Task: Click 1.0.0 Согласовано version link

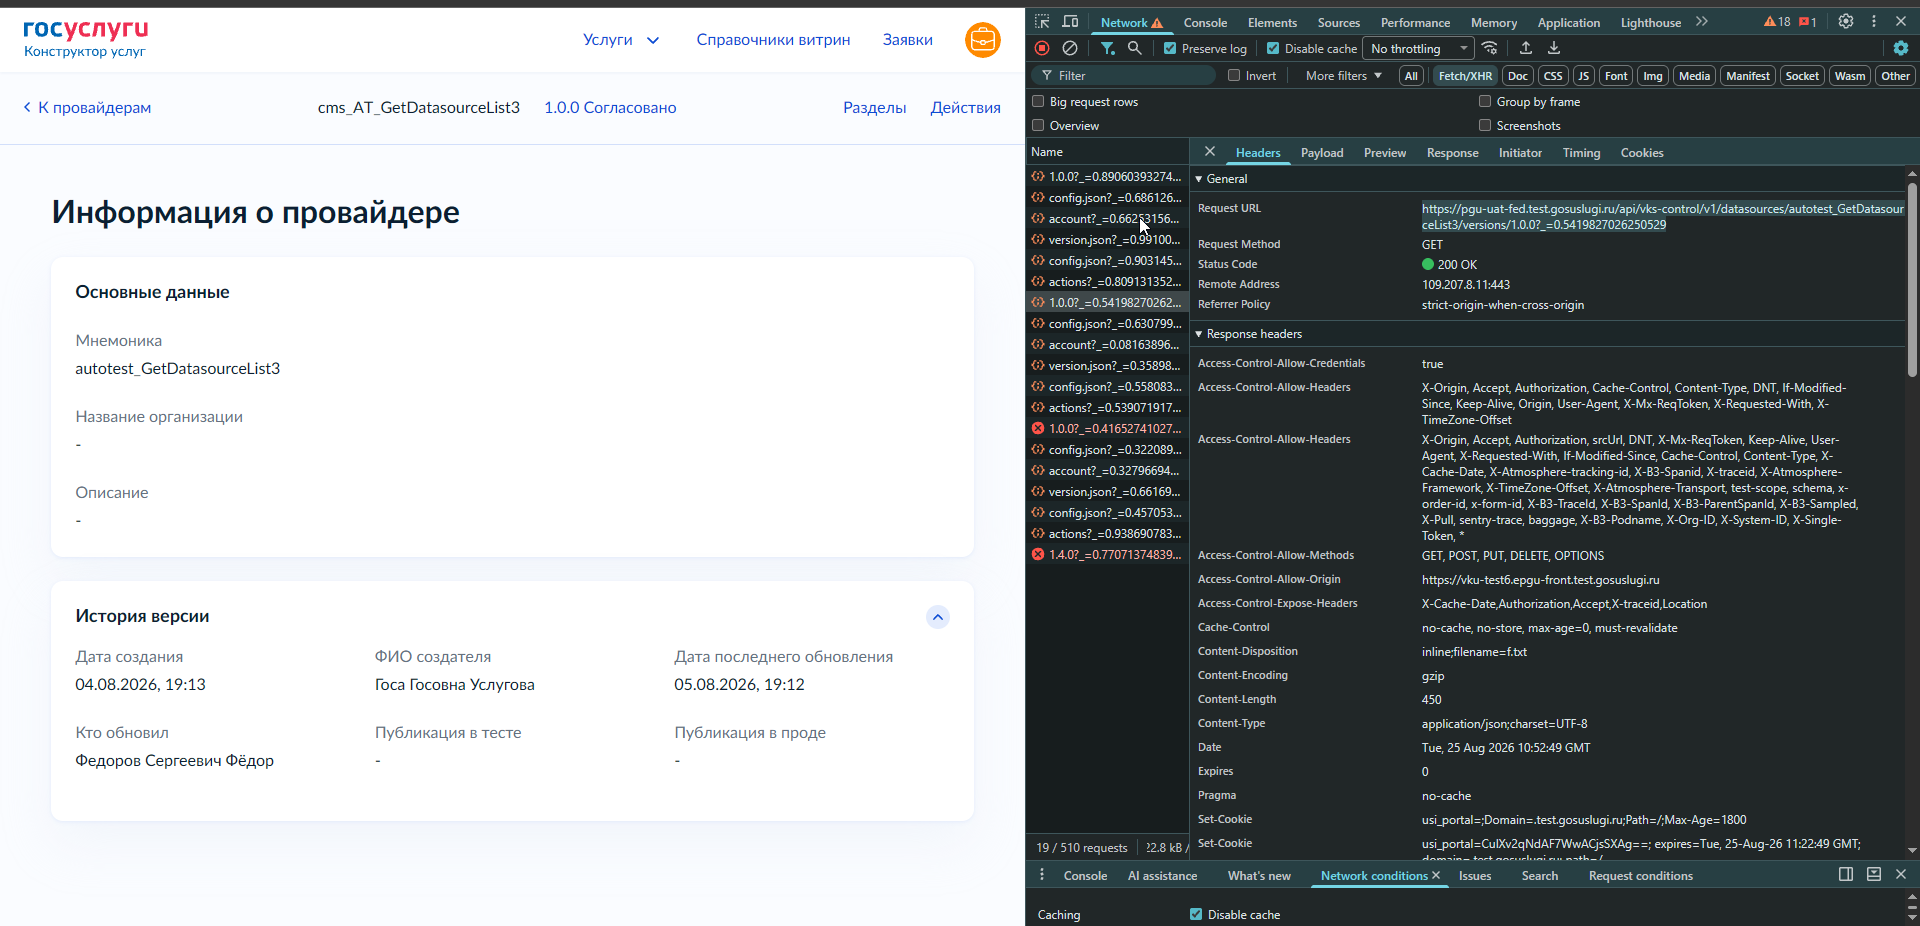Action: 610,108
